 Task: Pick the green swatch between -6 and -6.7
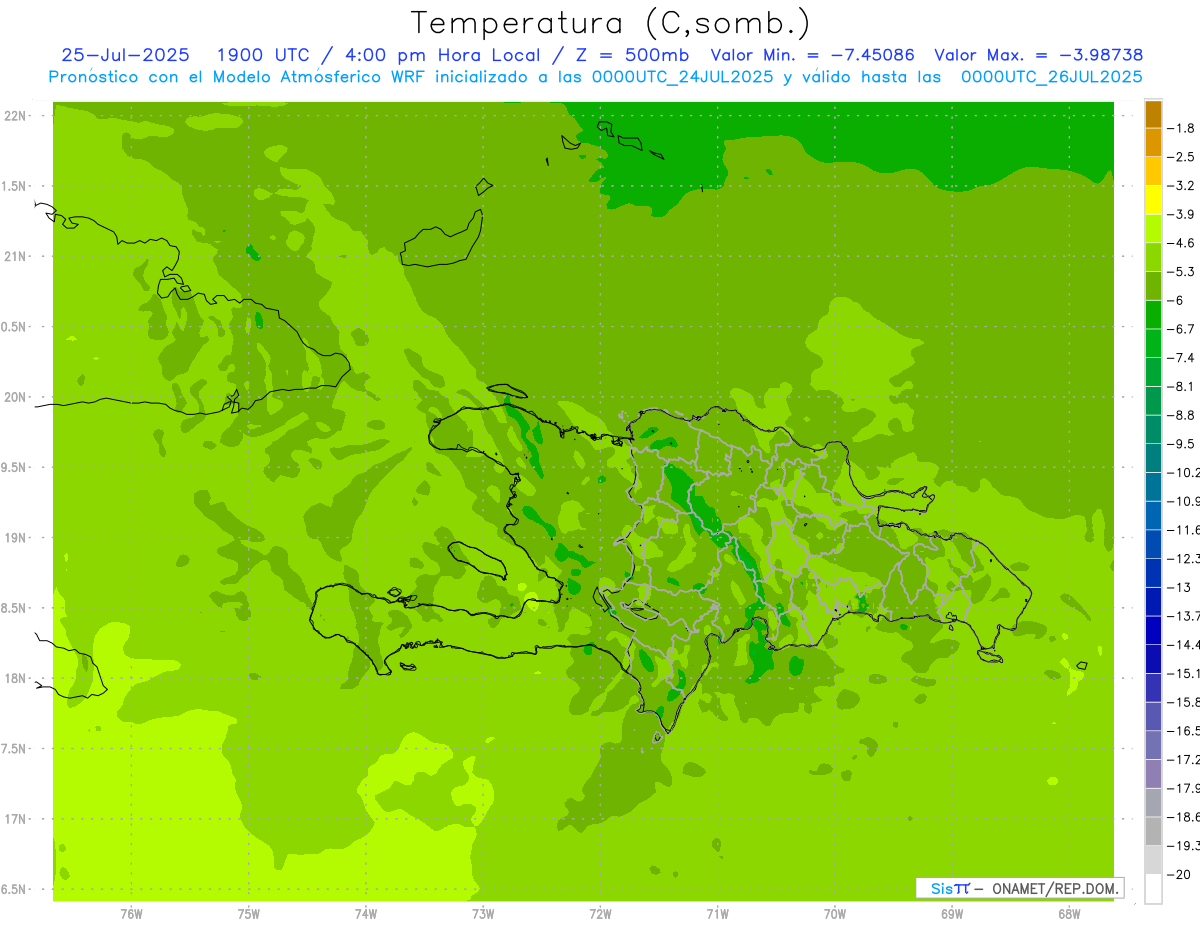[x=1154, y=315]
